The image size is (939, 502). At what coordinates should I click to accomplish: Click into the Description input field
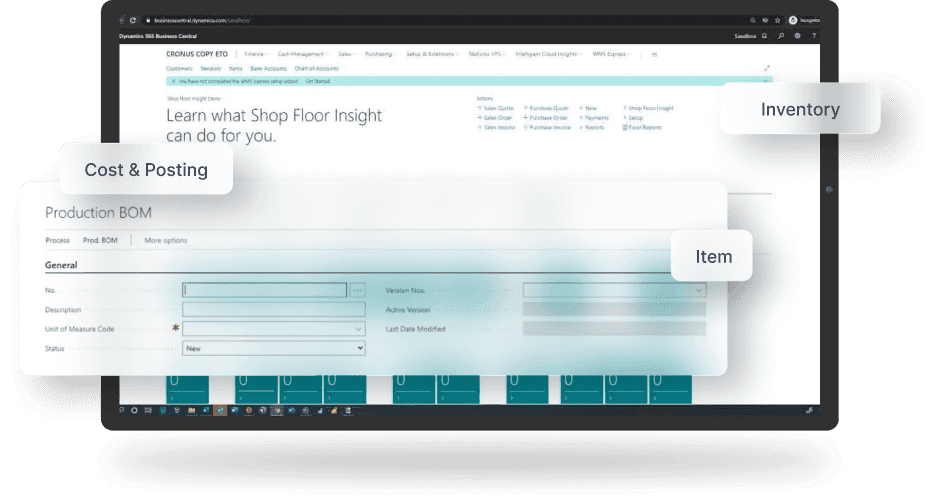[x=274, y=310]
